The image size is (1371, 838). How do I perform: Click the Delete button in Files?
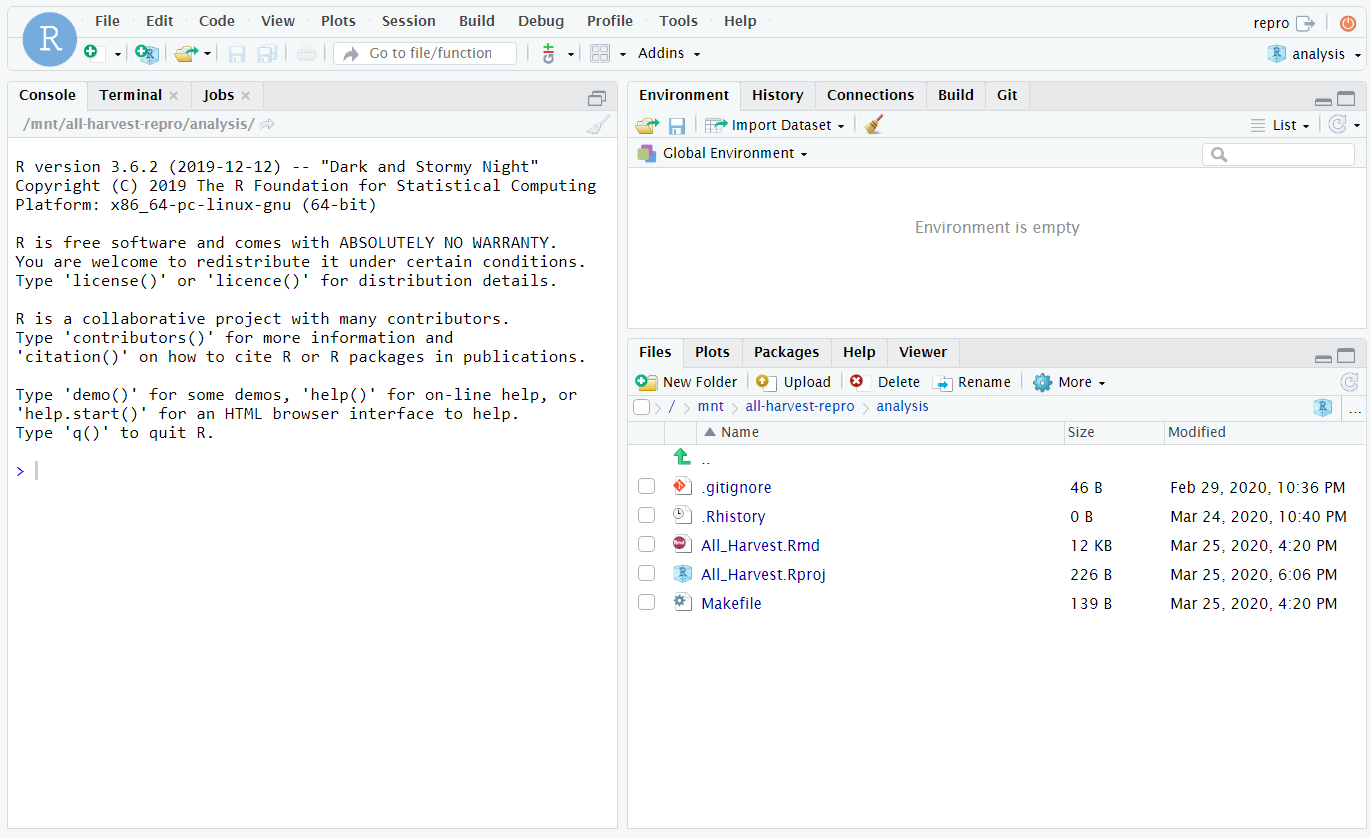click(885, 382)
